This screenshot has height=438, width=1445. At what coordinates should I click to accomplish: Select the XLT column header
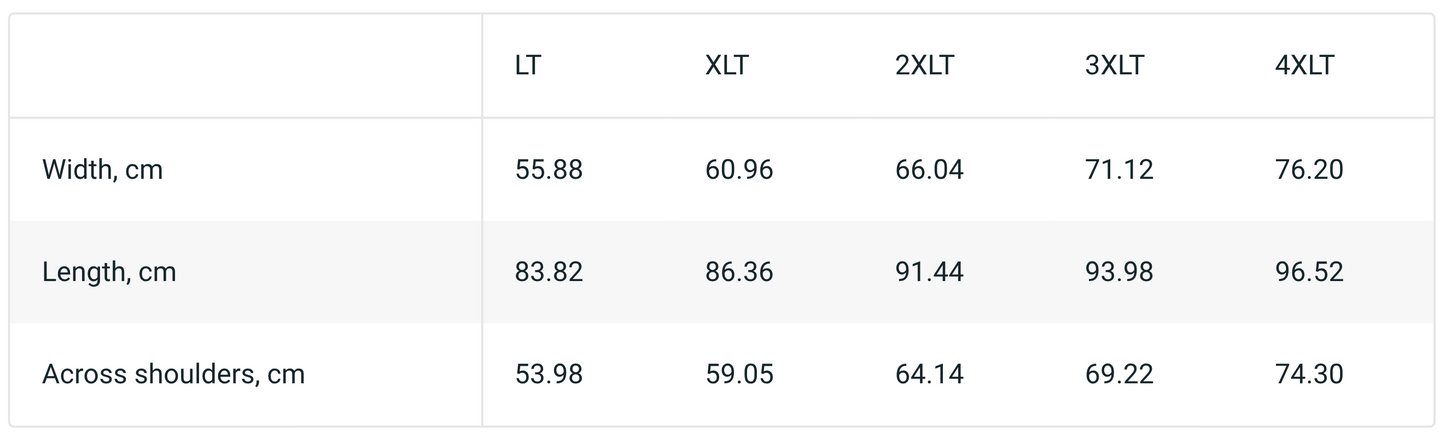pos(727,67)
